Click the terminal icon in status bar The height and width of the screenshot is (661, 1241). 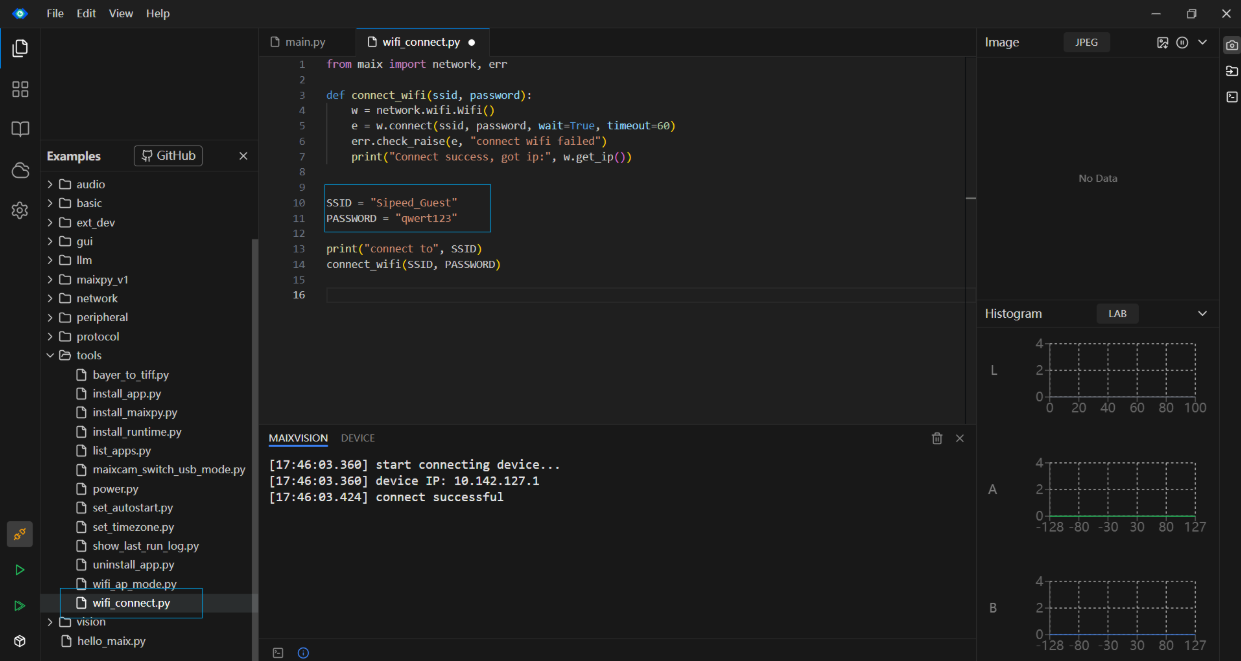pos(278,653)
